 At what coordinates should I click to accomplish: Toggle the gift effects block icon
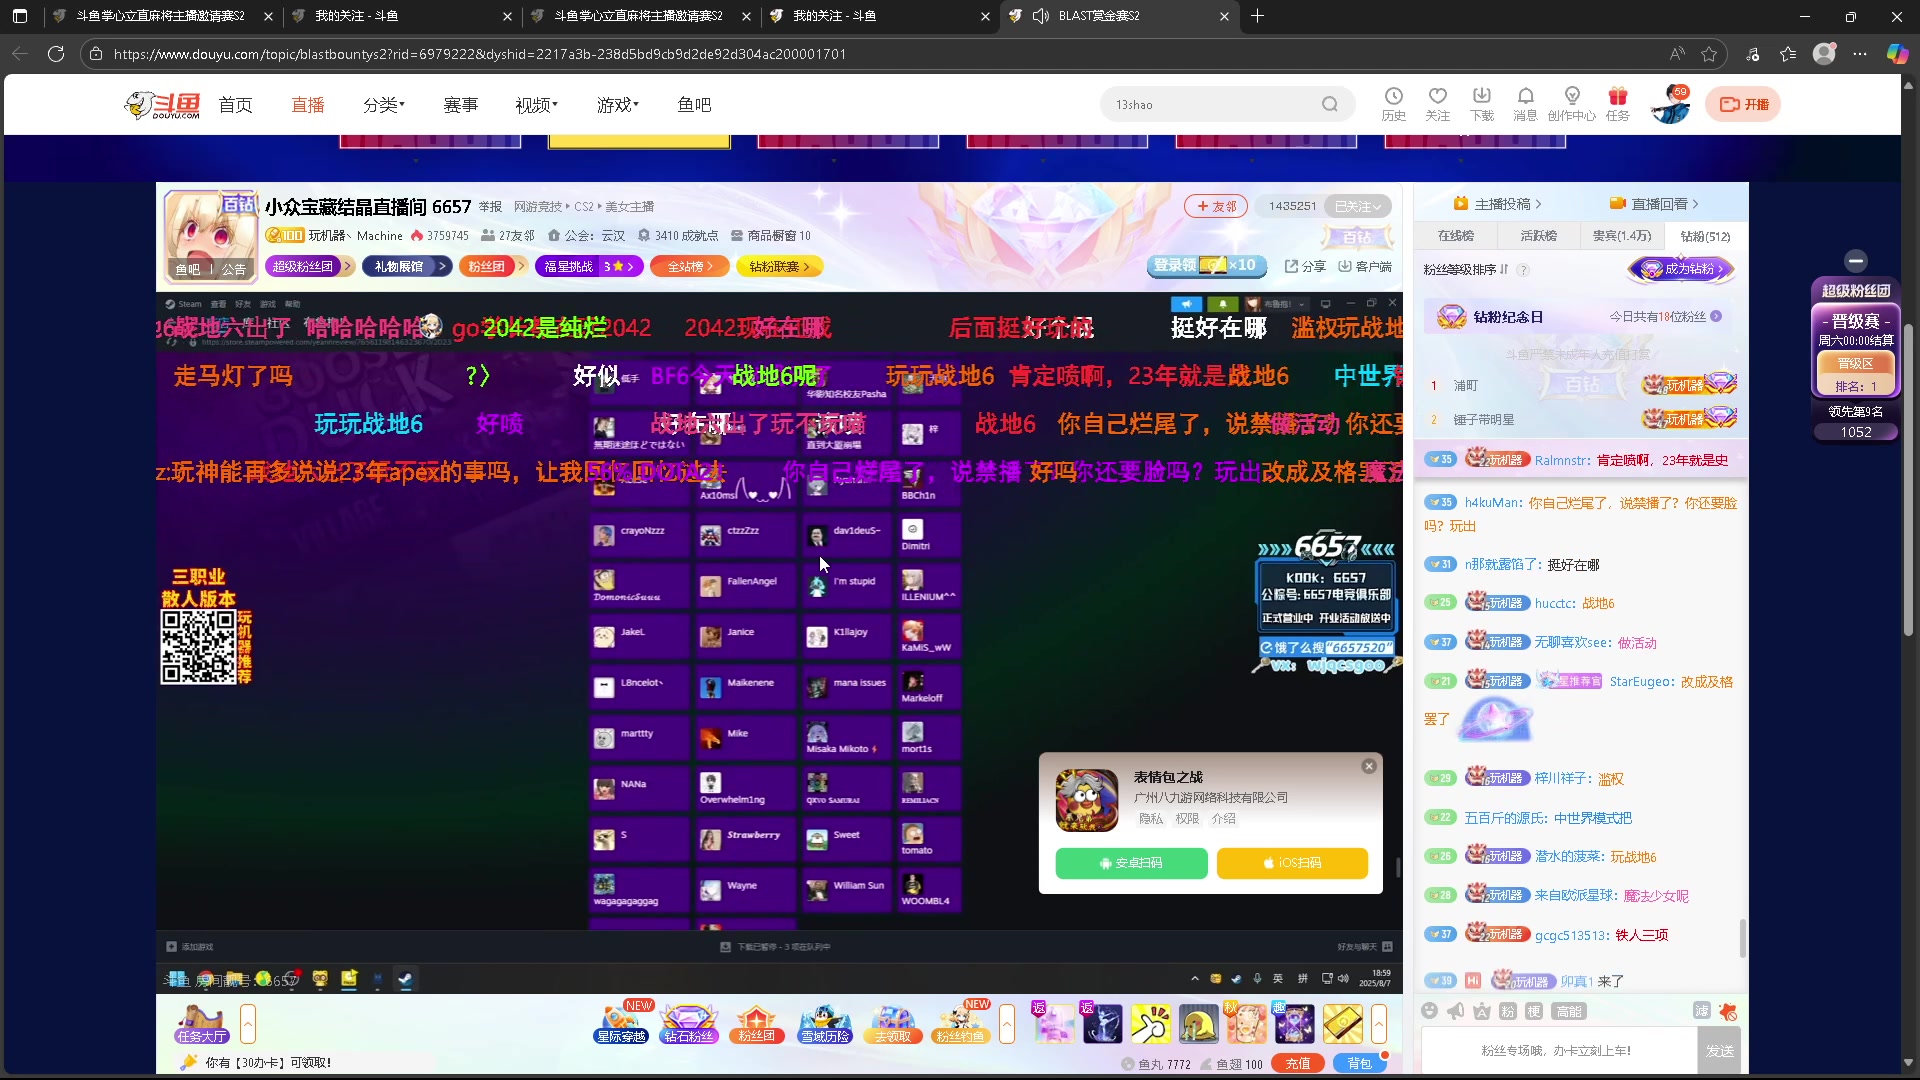(1728, 1011)
